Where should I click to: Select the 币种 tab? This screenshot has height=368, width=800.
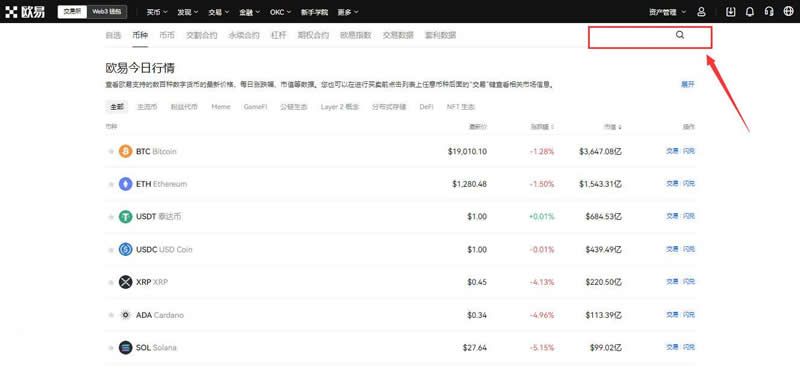(x=140, y=35)
